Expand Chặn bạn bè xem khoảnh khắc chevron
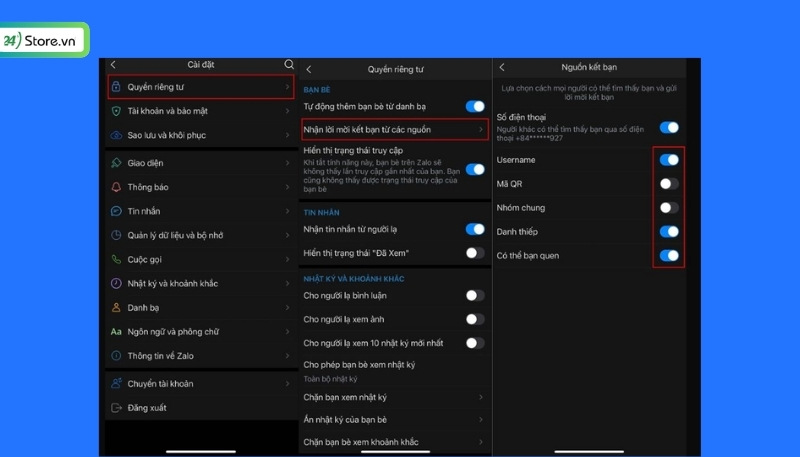 pos(481,442)
